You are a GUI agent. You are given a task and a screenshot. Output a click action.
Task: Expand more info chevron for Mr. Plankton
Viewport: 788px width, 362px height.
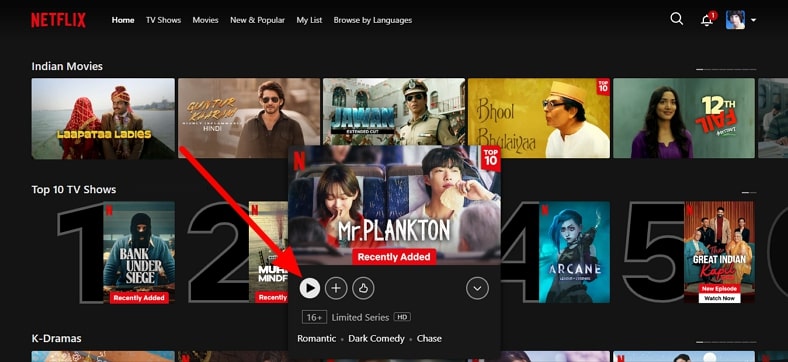tap(477, 288)
